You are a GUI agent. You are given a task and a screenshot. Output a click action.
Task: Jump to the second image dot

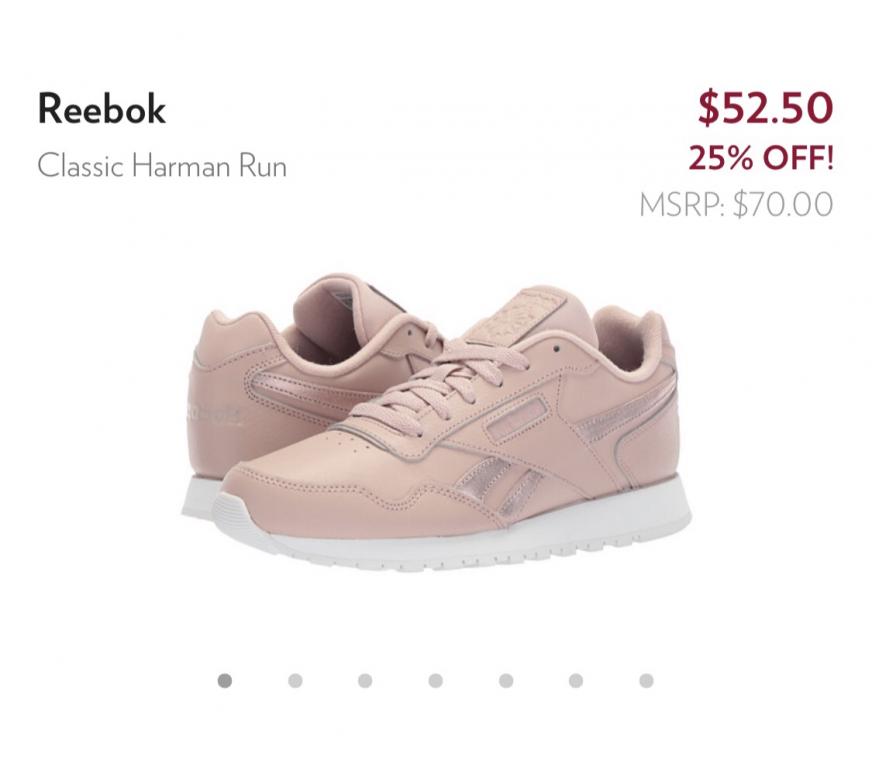click(x=295, y=681)
